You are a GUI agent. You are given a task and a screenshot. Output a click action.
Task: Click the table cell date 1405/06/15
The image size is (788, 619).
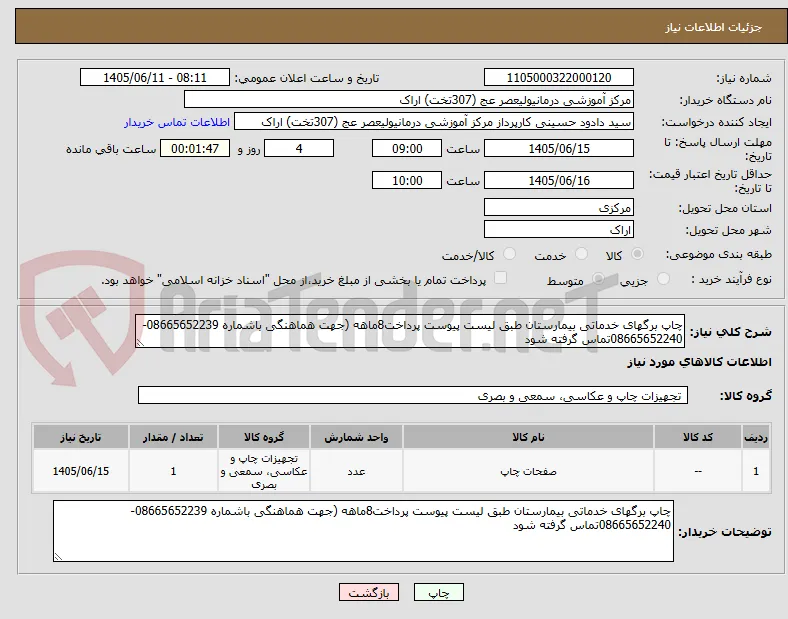[x=81, y=471]
